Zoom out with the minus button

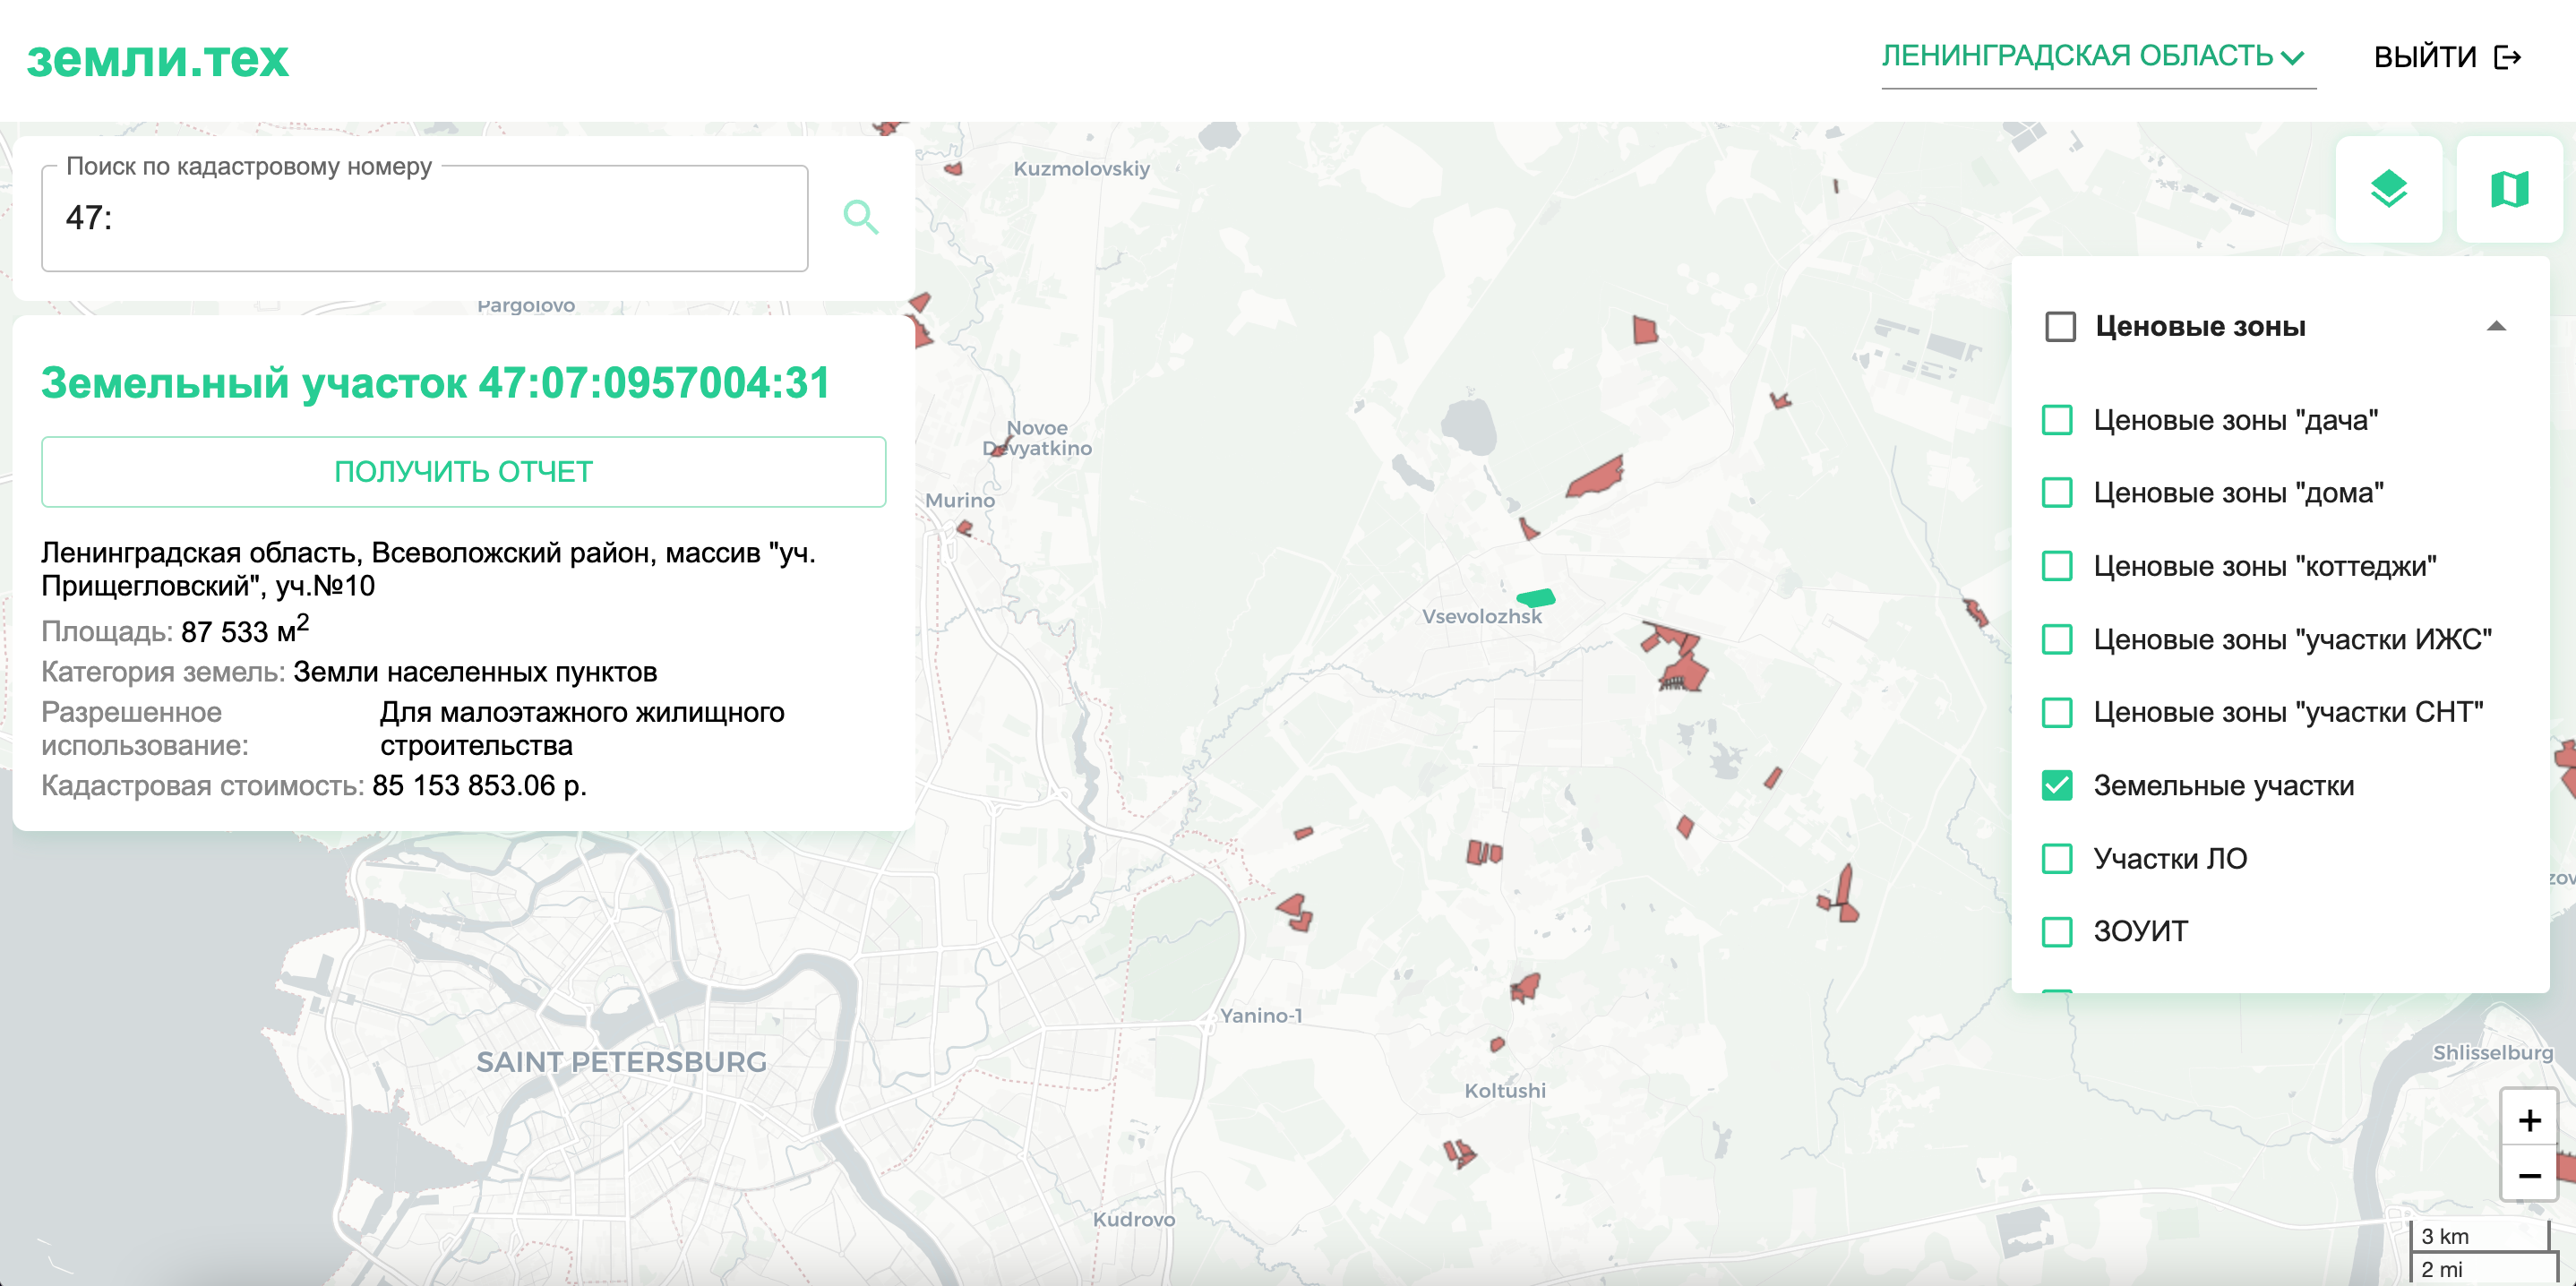(x=2529, y=1176)
